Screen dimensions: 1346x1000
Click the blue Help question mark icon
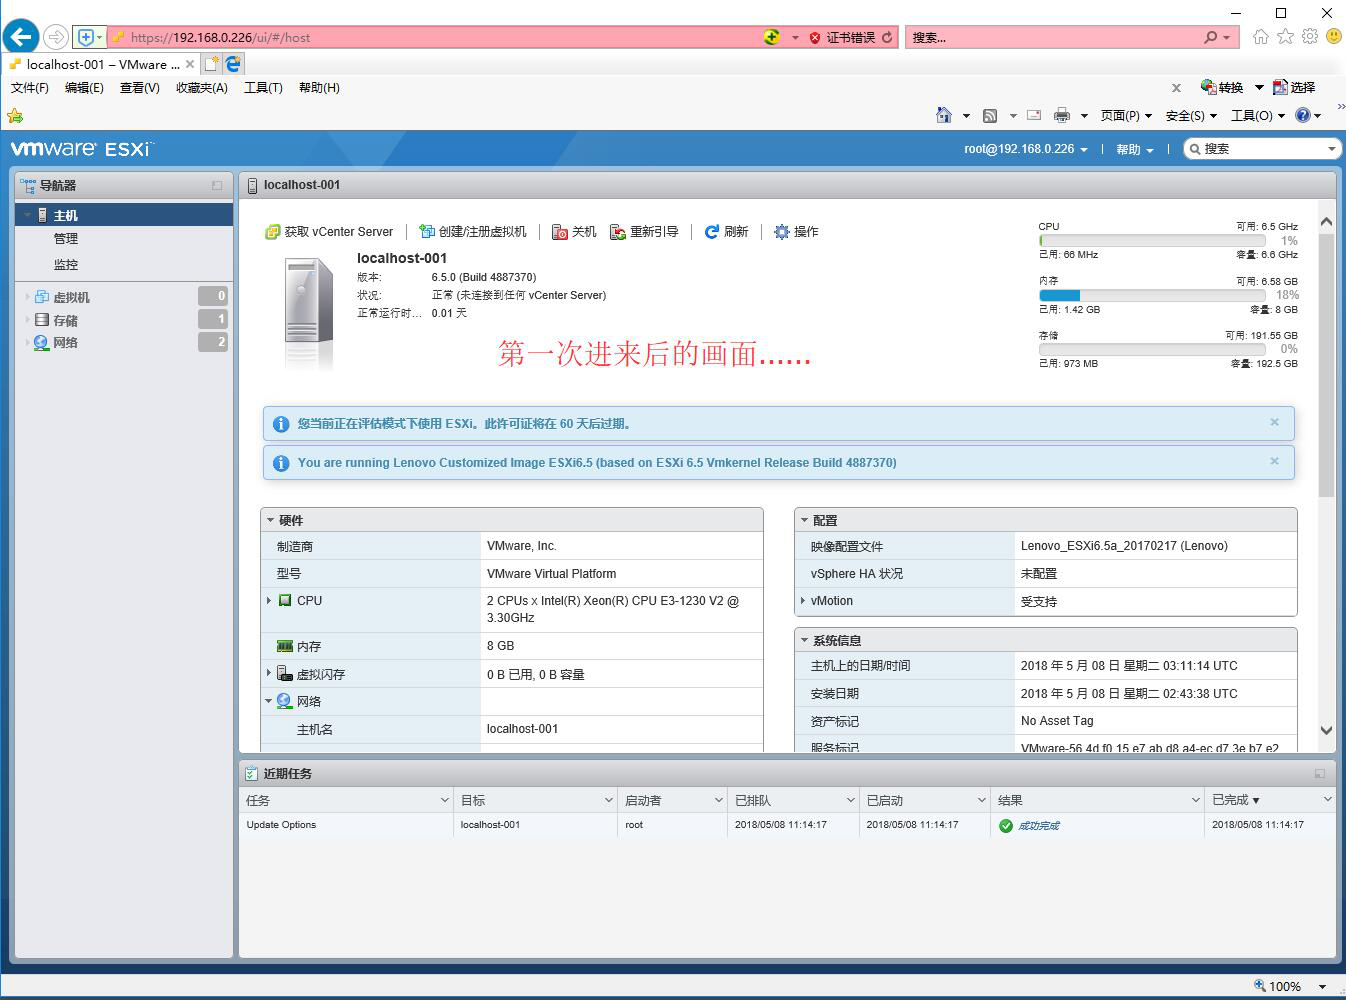pyautogui.click(x=1302, y=115)
